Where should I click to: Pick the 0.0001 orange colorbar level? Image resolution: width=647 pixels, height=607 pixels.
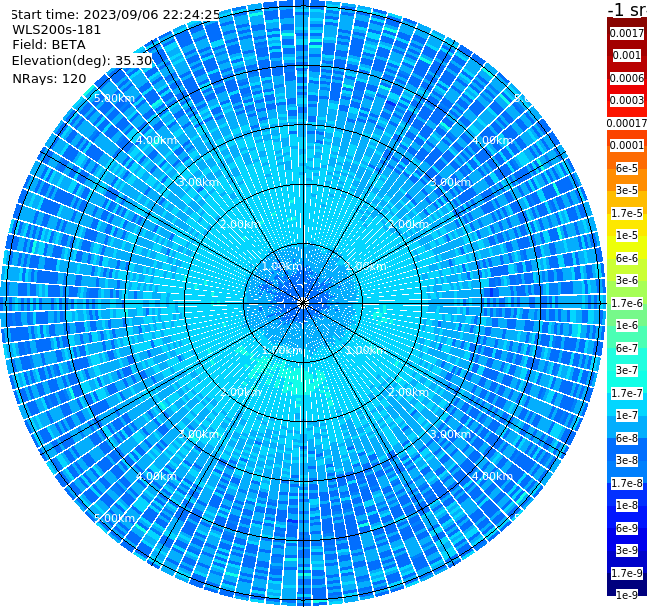point(627,145)
